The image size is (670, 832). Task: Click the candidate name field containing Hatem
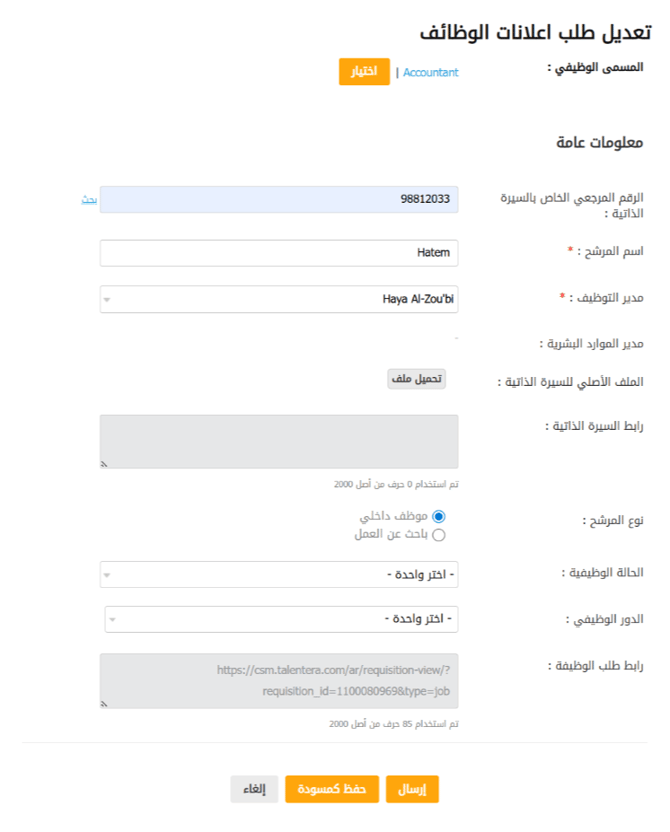[279, 253]
